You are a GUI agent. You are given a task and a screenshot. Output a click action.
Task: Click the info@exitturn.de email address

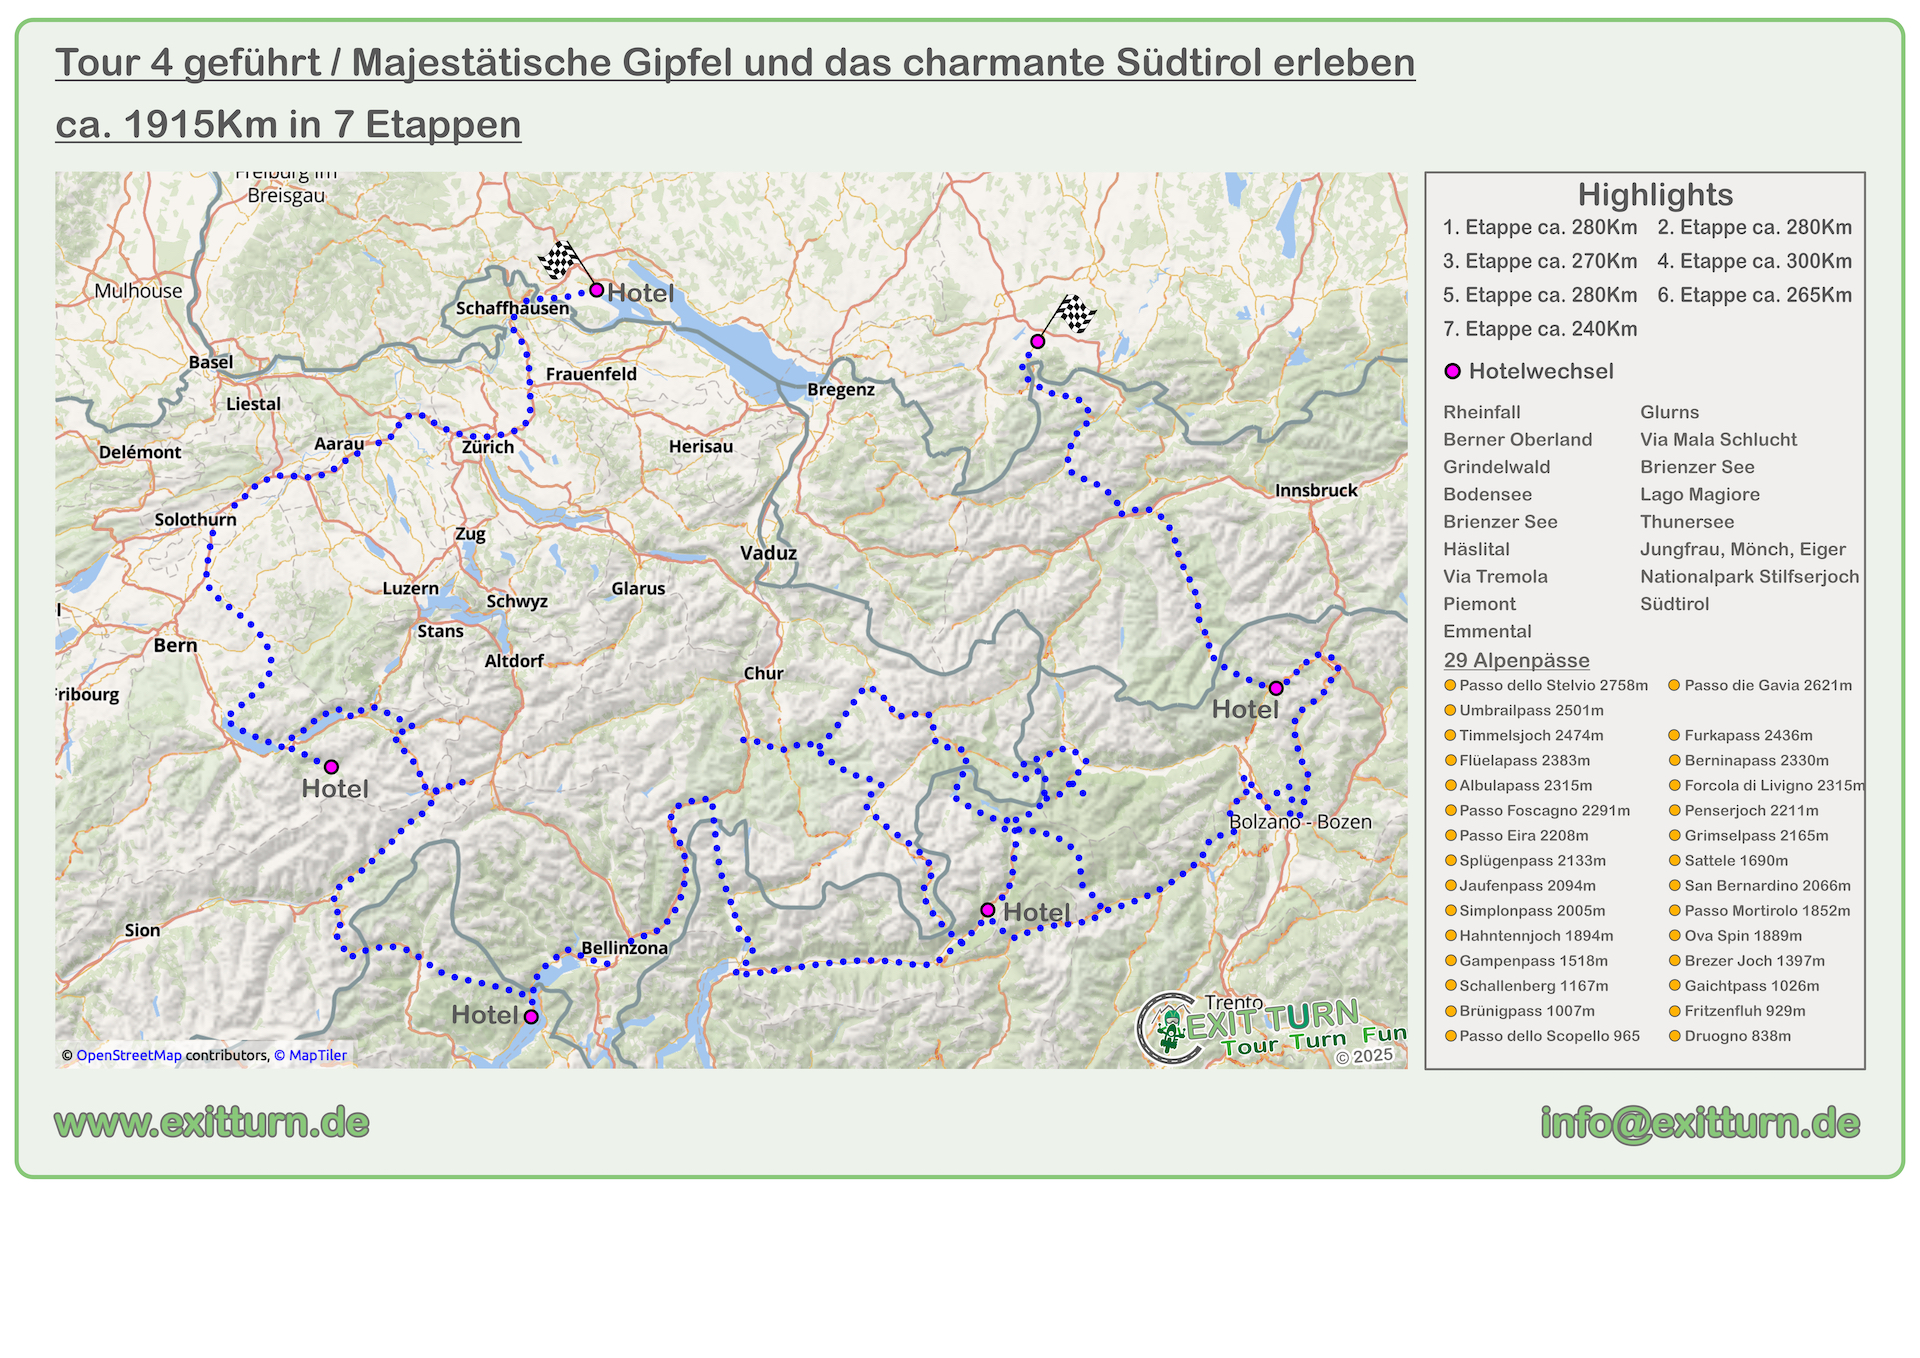pos(1699,1123)
